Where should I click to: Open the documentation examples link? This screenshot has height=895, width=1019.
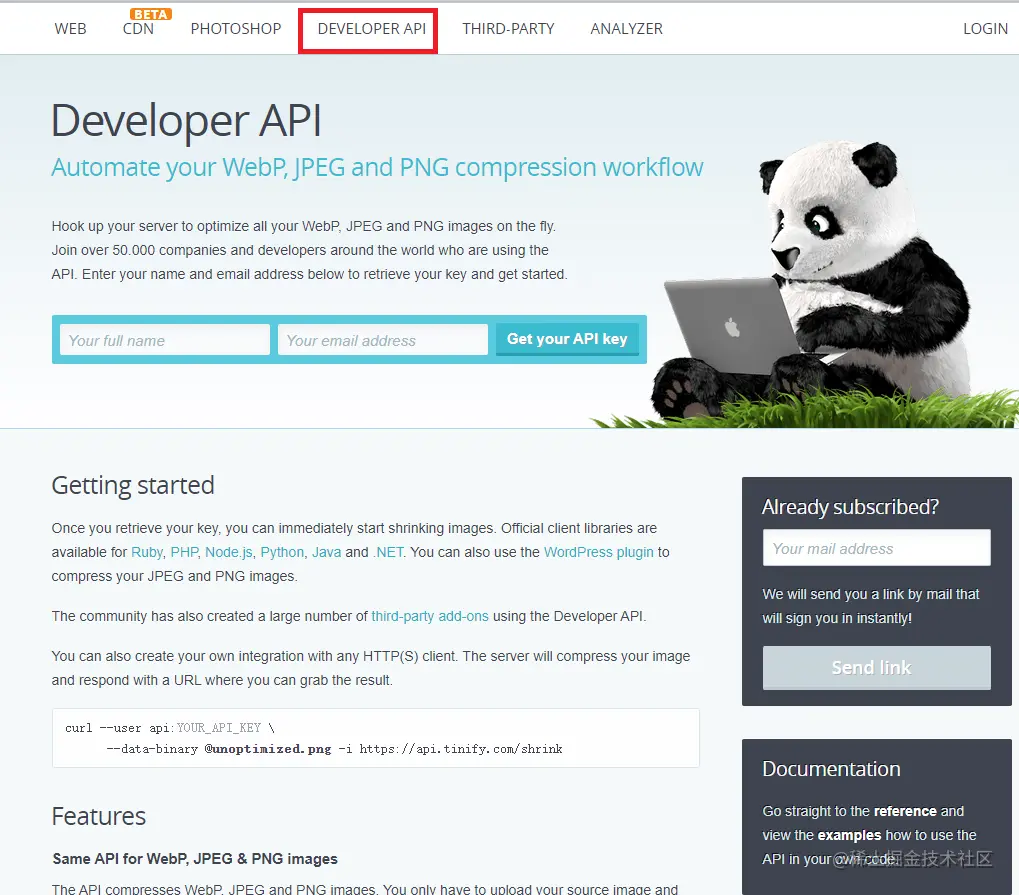click(849, 835)
